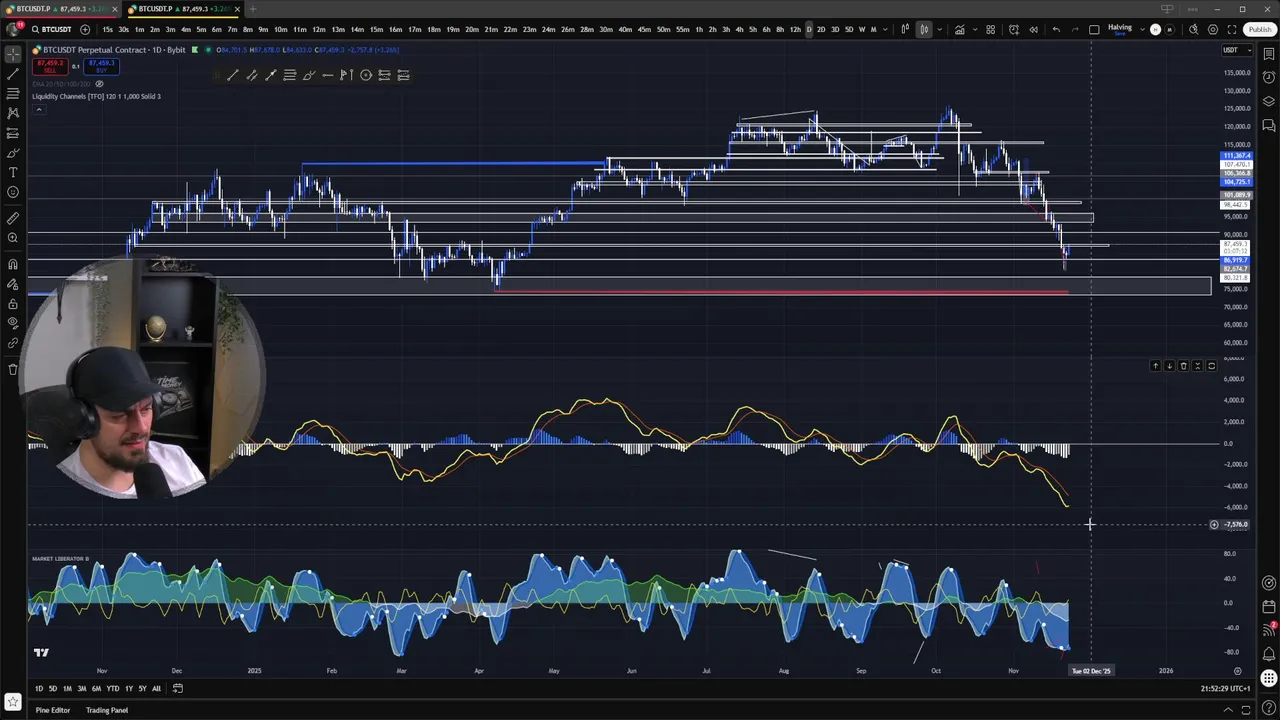Open the Fibonacci retracement tools group
Viewport: 1280px width, 720px height.
(13, 94)
